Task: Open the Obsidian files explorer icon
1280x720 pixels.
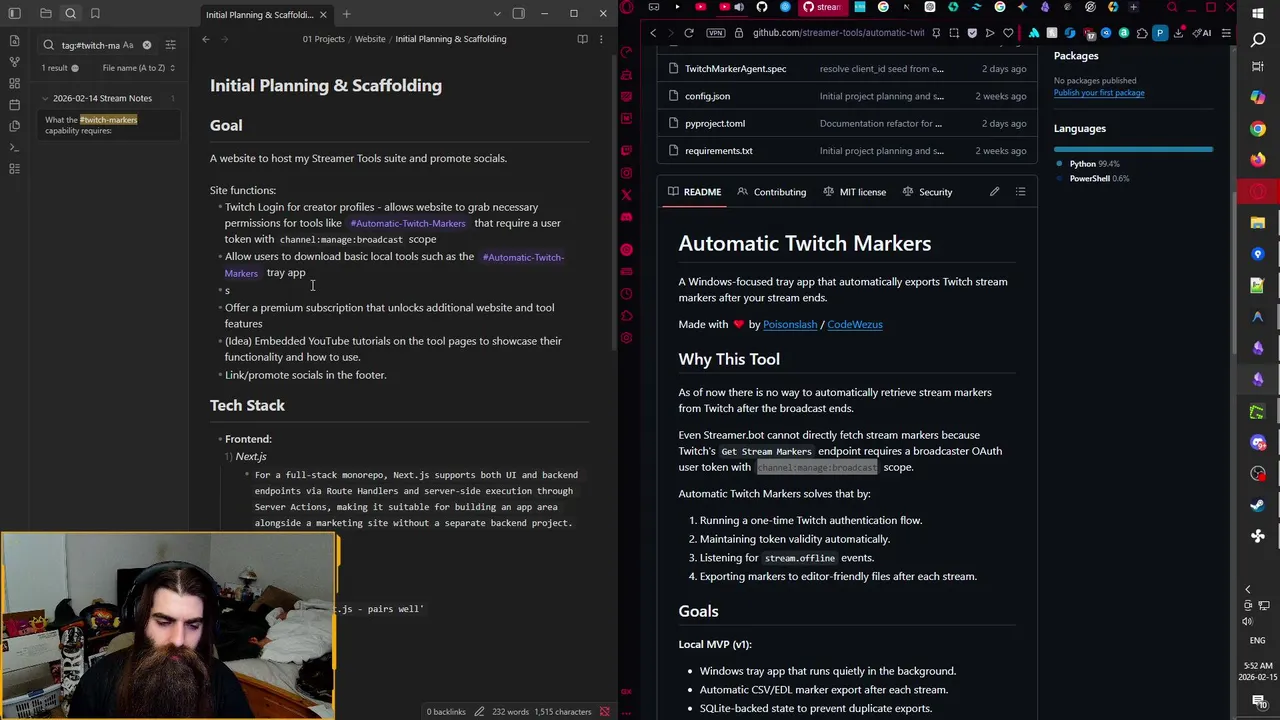Action: point(46,14)
